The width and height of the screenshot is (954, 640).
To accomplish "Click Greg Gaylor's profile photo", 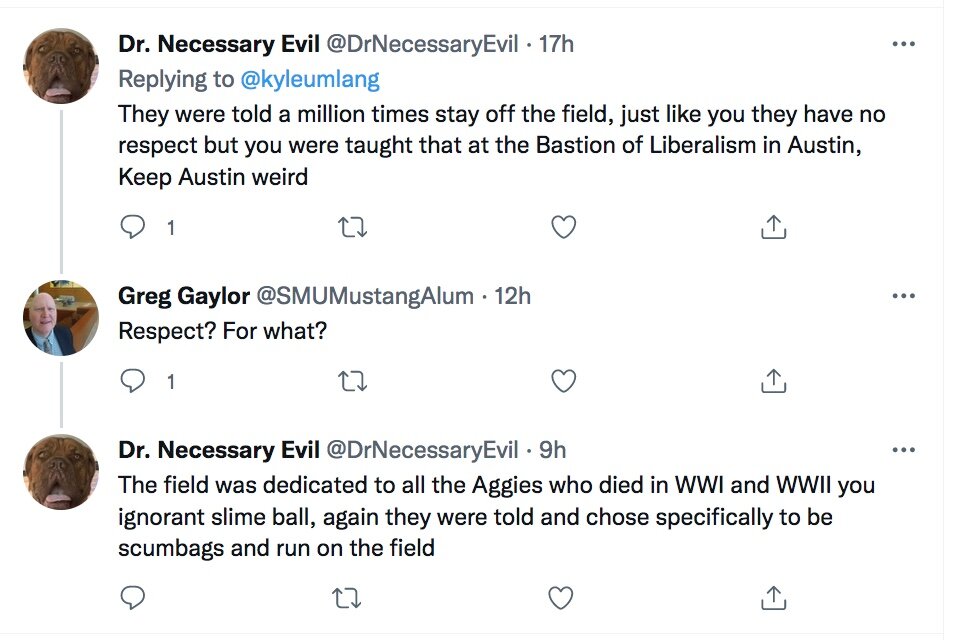I will pyautogui.click(x=61, y=318).
